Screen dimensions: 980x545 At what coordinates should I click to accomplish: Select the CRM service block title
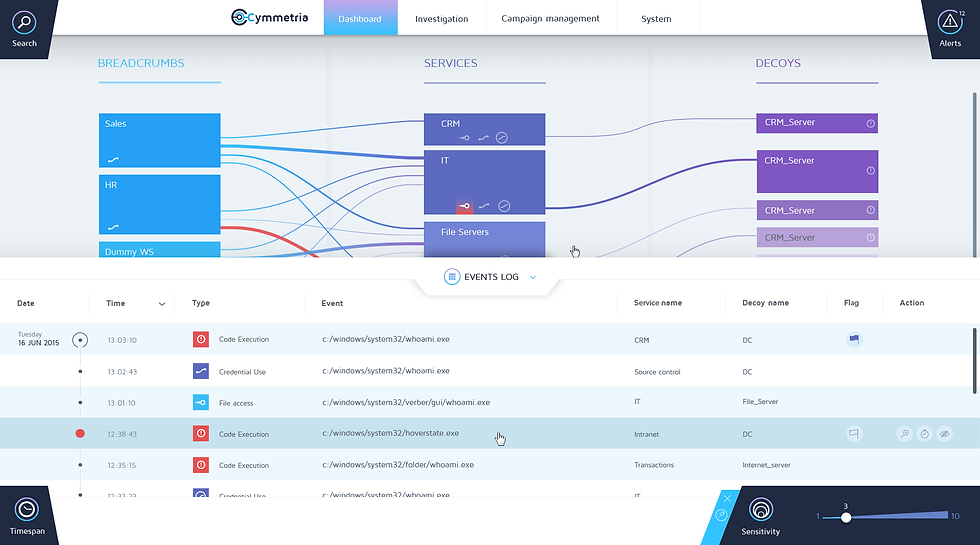[450, 124]
